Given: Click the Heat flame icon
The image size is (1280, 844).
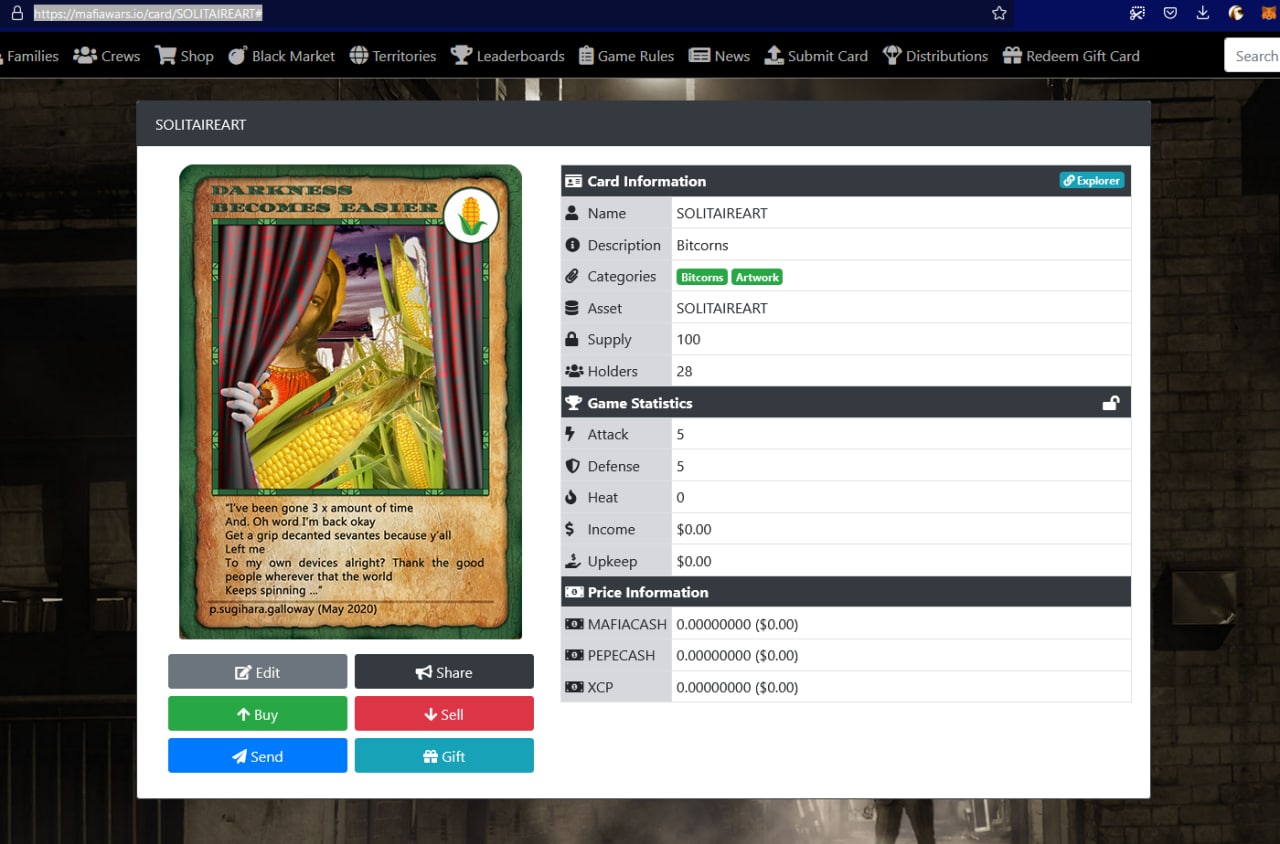Looking at the screenshot, I should 572,497.
